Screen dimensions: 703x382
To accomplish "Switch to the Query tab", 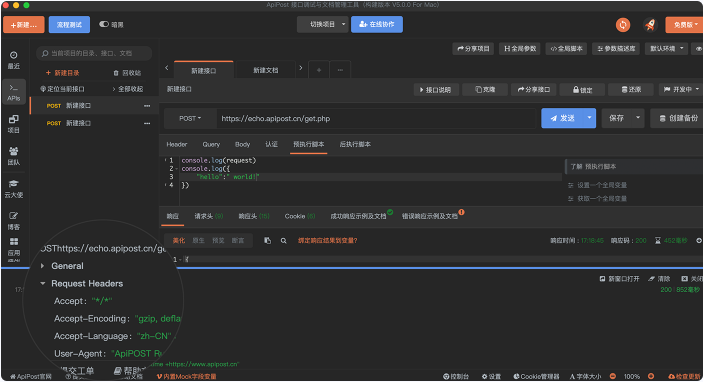I will (211, 144).
